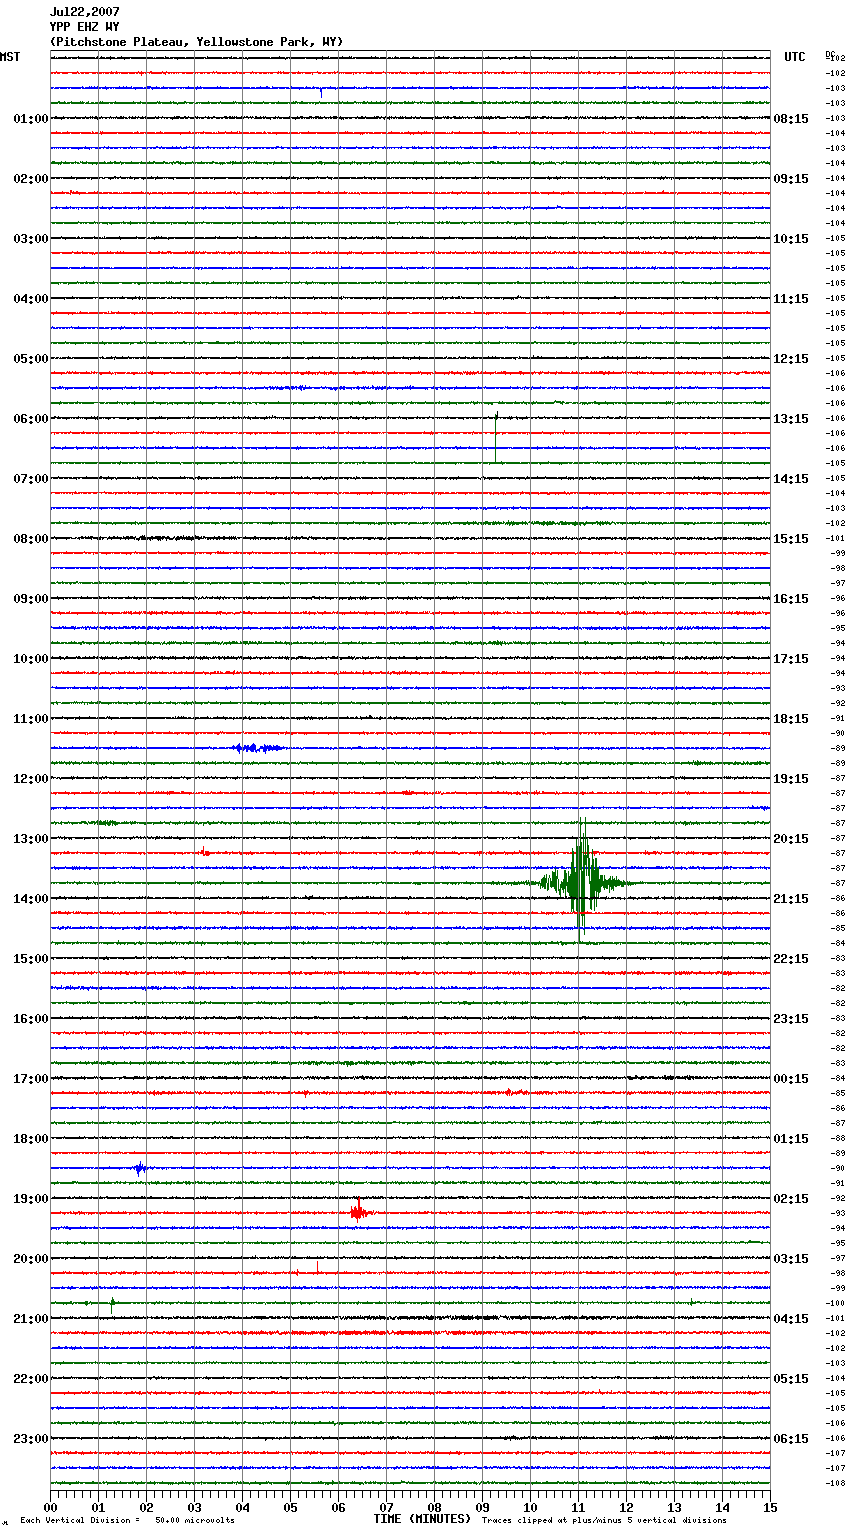
Task: Click the 02:15 UTC row label
Action: (x=791, y=1199)
